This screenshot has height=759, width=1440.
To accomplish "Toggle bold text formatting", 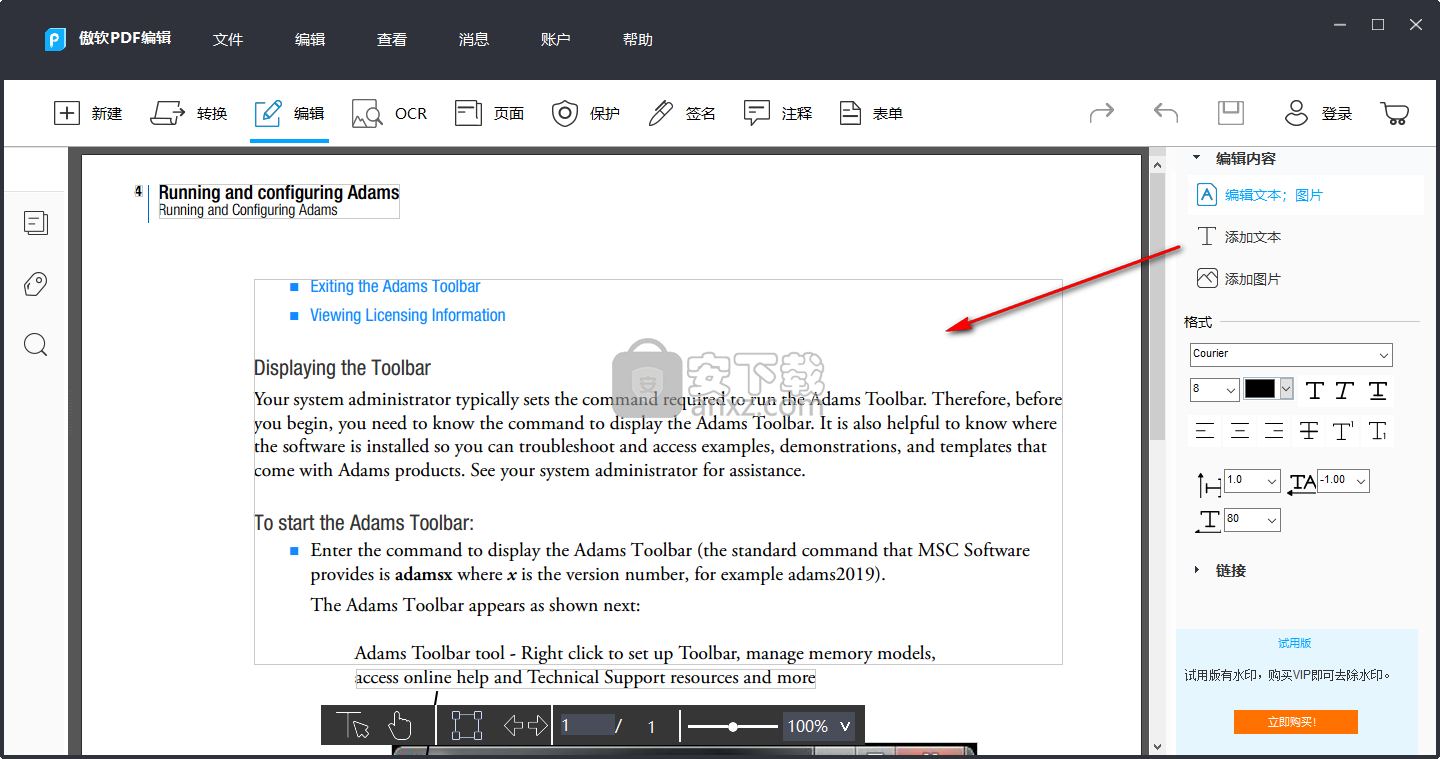I will 1315,390.
